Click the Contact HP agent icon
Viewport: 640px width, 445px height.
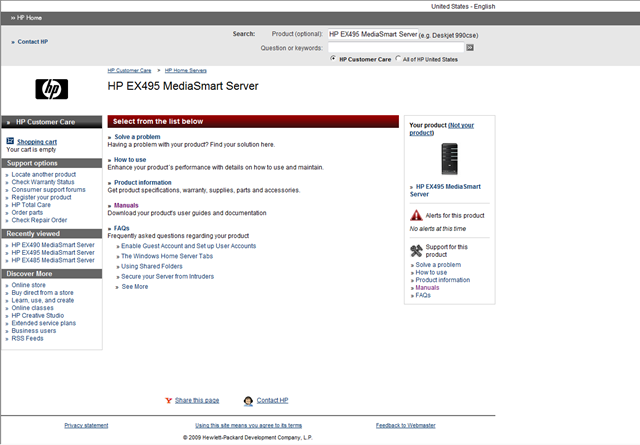248,401
